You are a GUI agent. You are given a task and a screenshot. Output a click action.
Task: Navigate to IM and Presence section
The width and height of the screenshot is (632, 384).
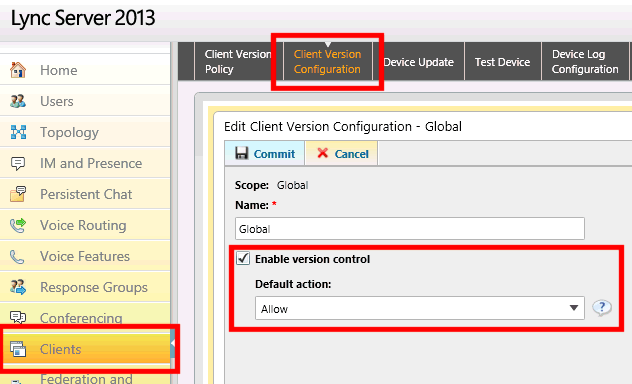[x=85, y=163]
